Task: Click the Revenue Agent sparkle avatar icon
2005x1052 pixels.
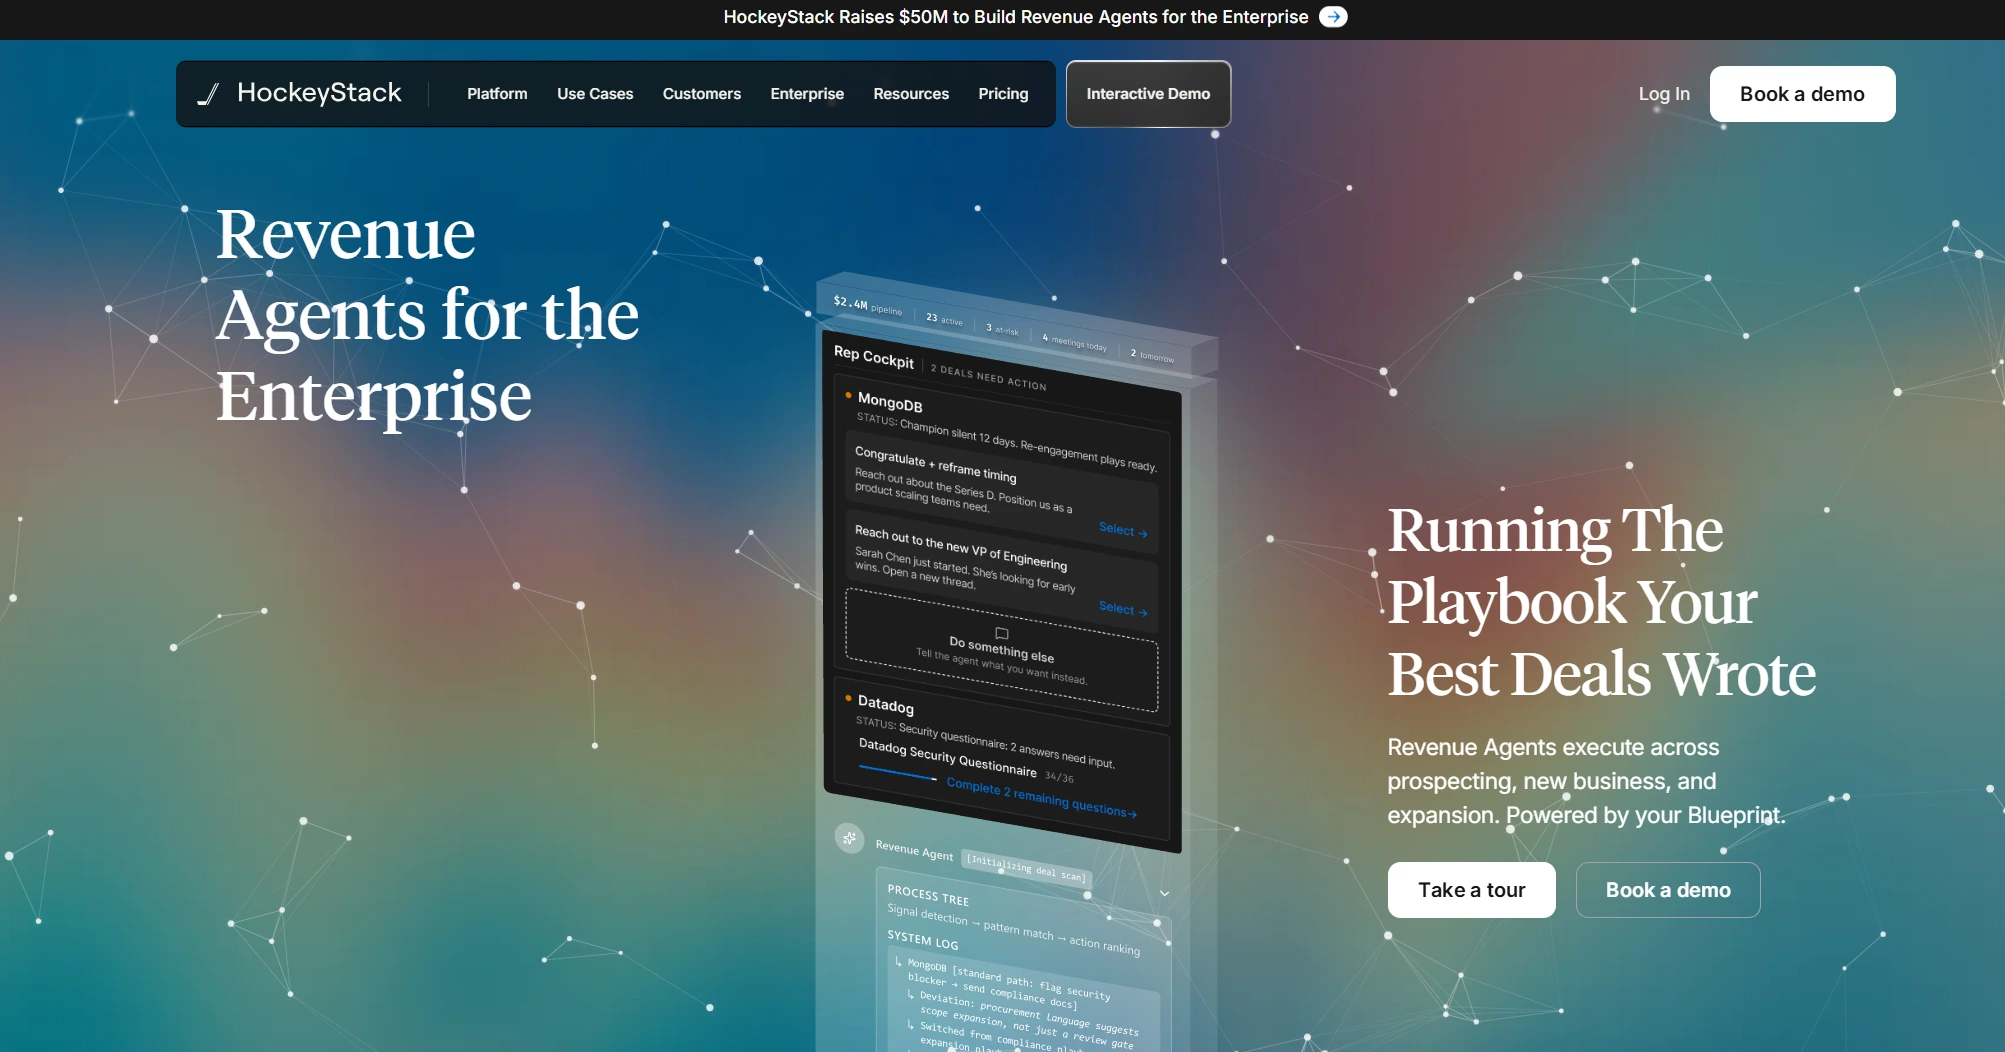Action: (849, 837)
